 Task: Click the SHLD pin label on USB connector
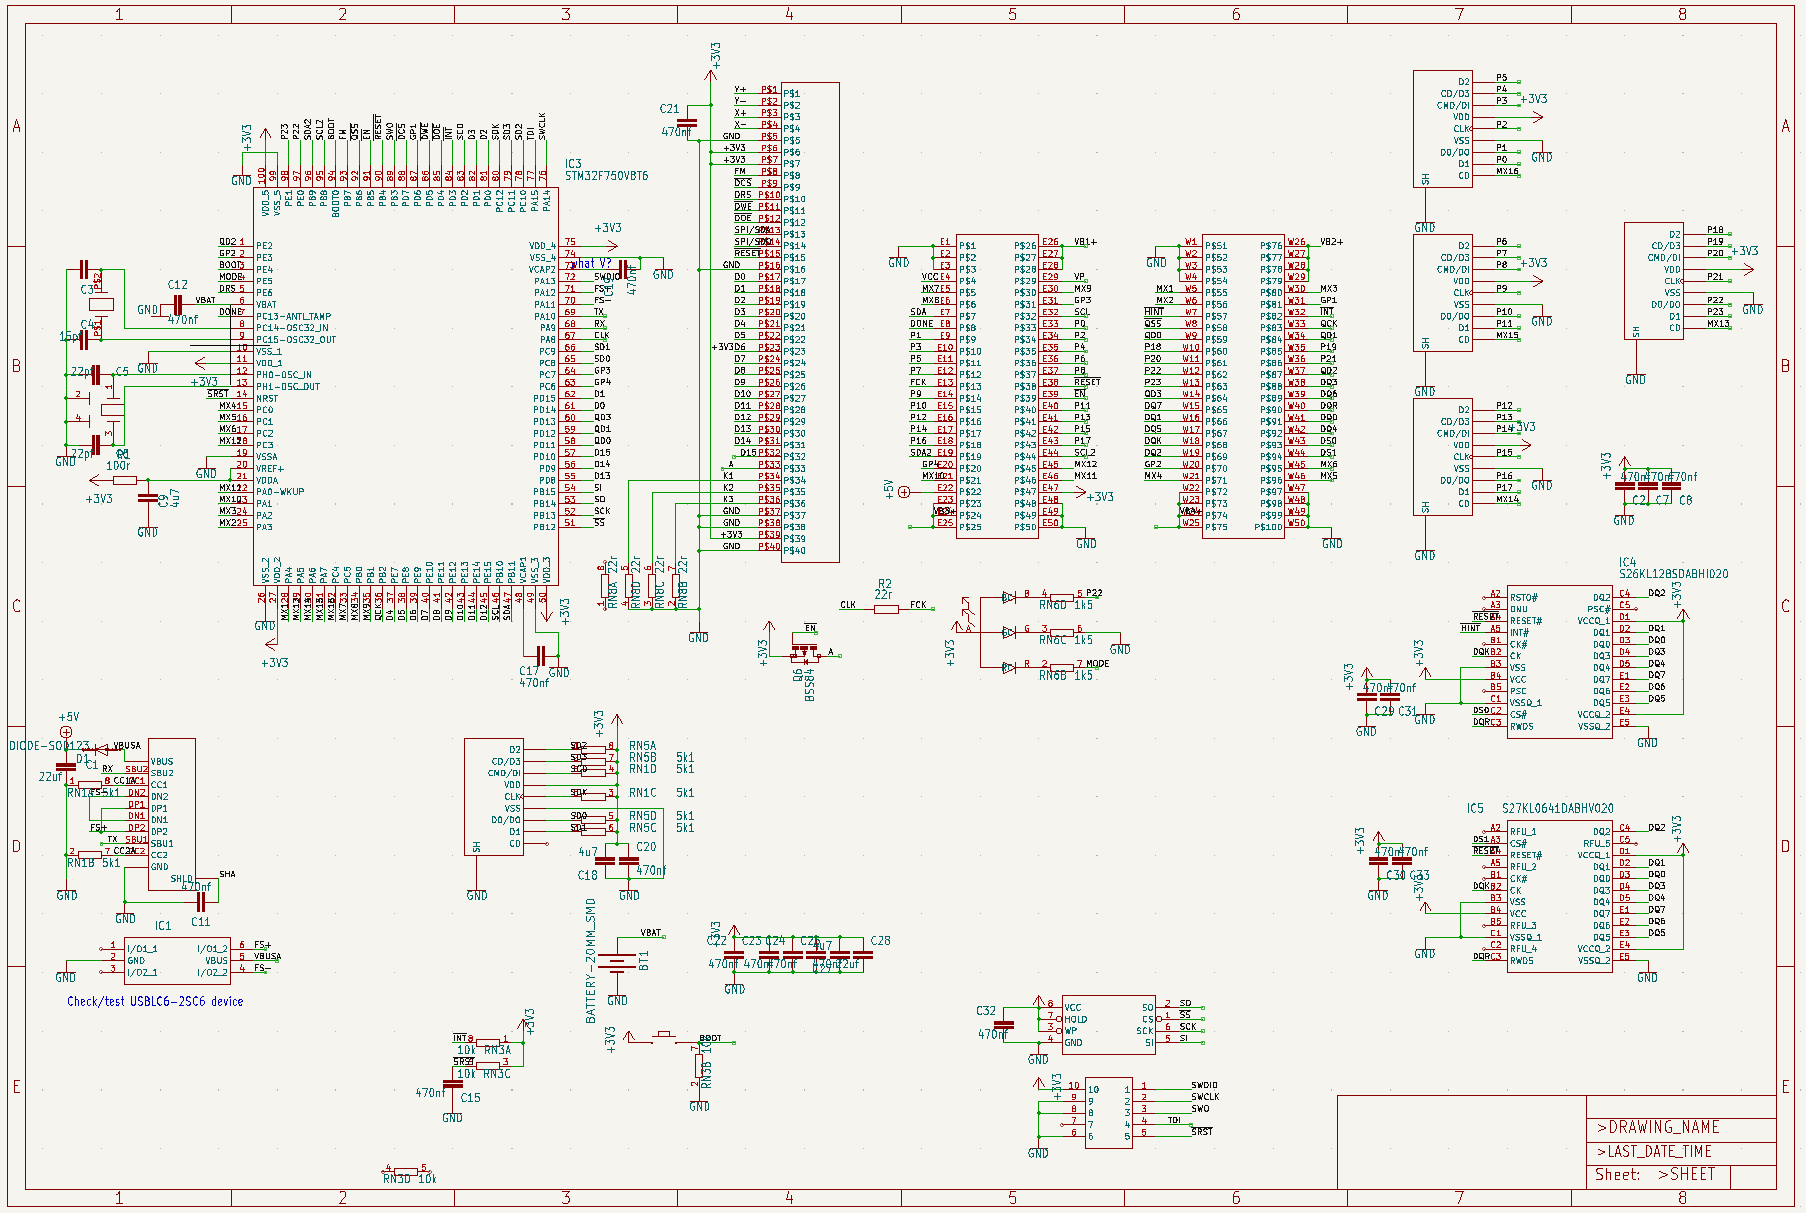point(182,879)
